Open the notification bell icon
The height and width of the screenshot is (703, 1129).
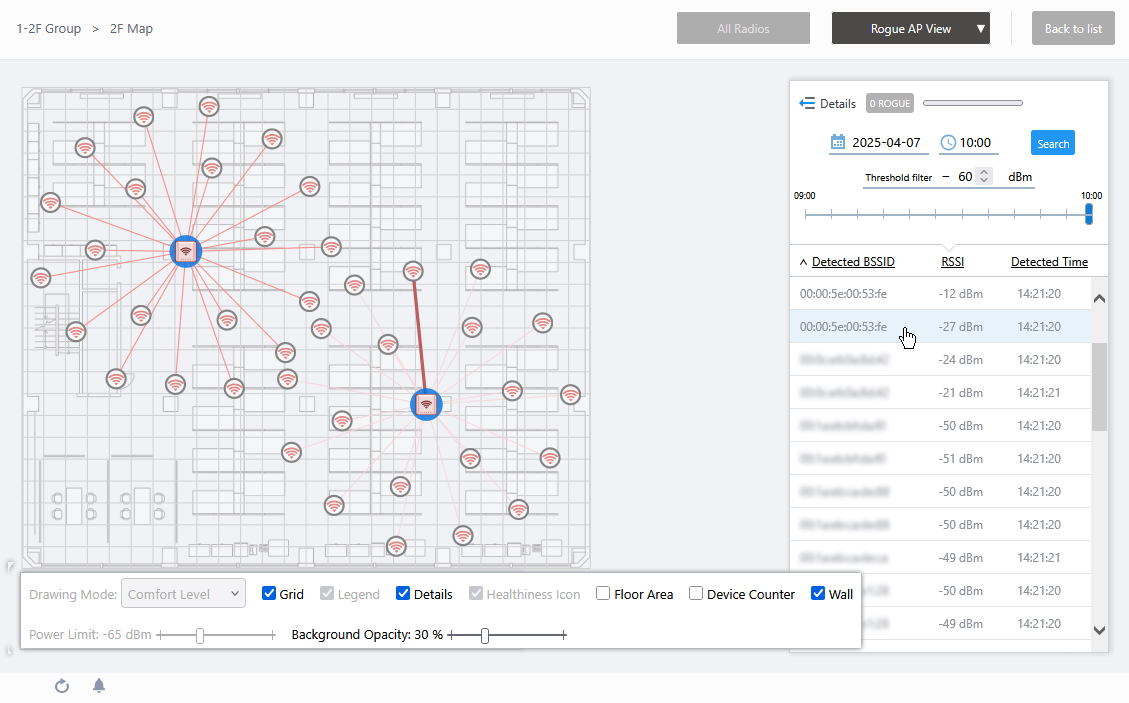pyautogui.click(x=99, y=686)
